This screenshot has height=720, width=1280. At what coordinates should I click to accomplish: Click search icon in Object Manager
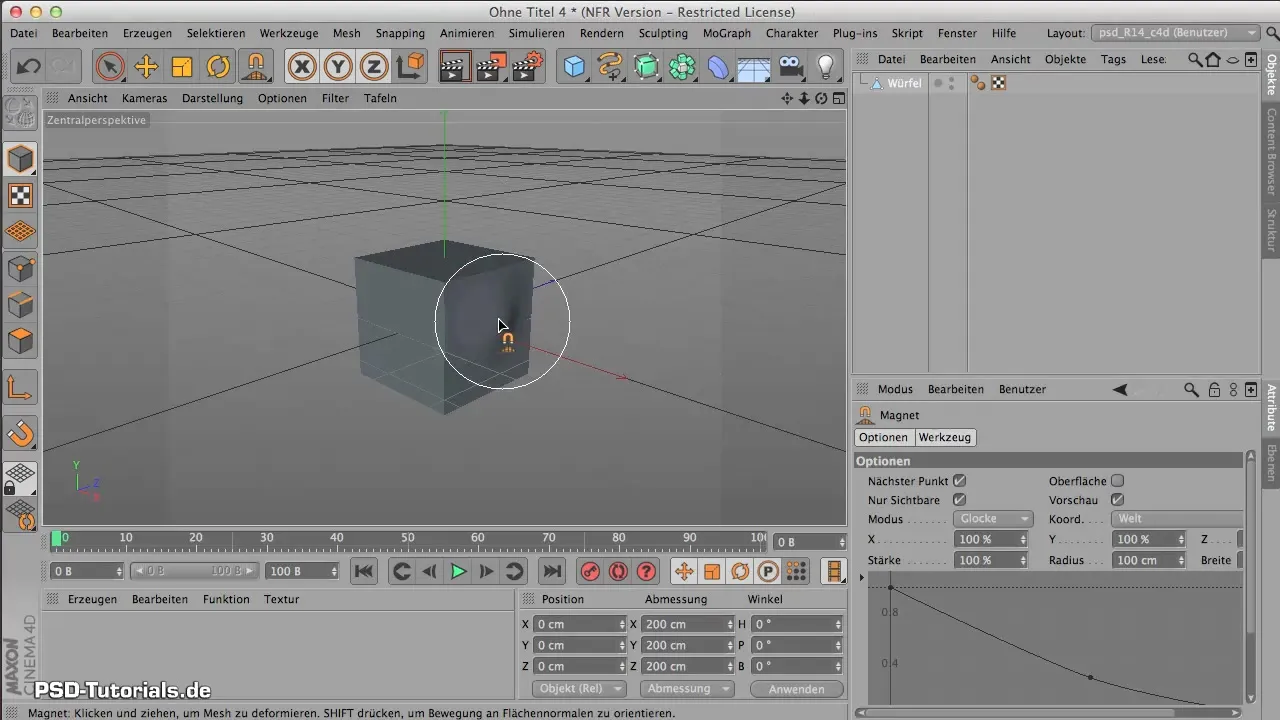point(1195,60)
